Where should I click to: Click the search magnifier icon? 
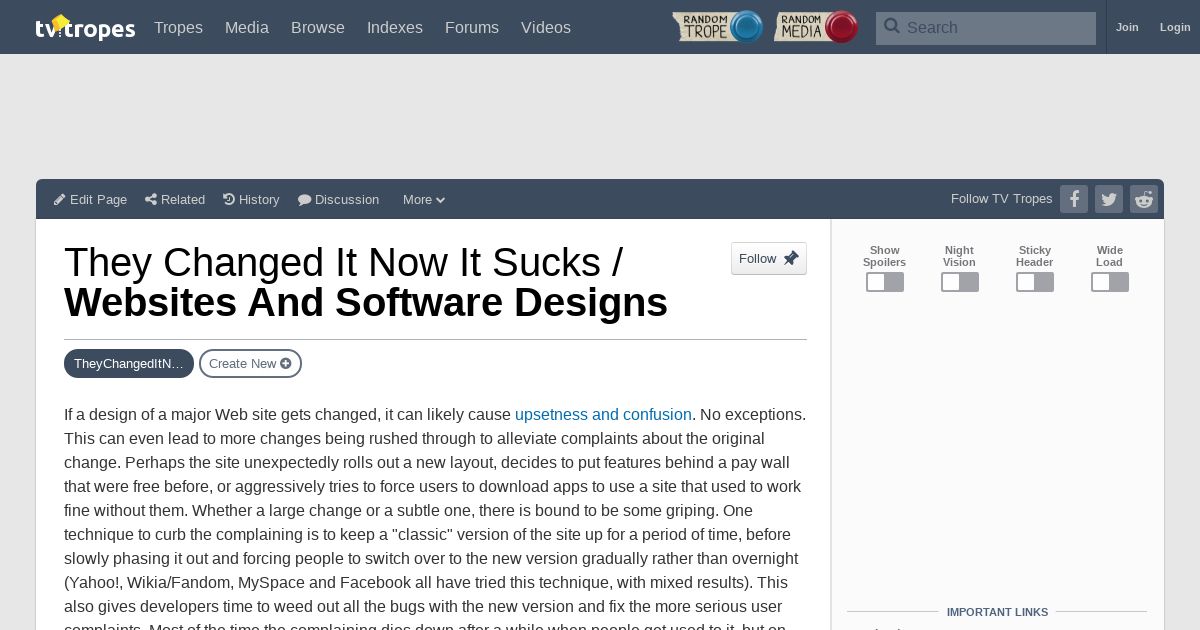[892, 27]
